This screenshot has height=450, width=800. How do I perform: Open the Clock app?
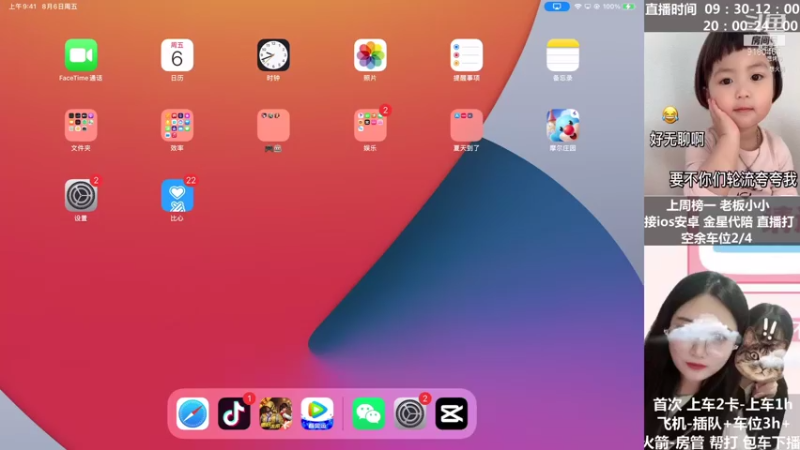273,55
